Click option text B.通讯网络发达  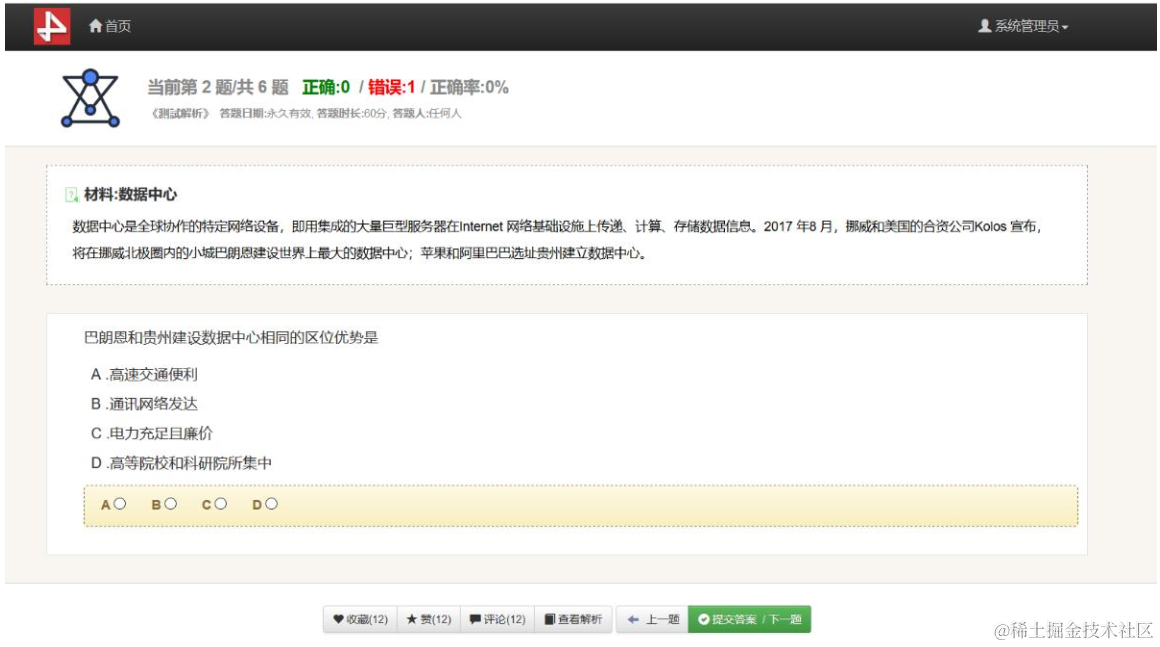[144, 404]
